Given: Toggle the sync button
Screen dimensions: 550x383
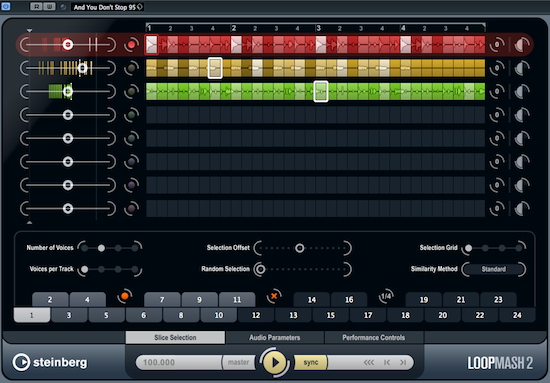Looking at the screenshot, I should 310,362.
